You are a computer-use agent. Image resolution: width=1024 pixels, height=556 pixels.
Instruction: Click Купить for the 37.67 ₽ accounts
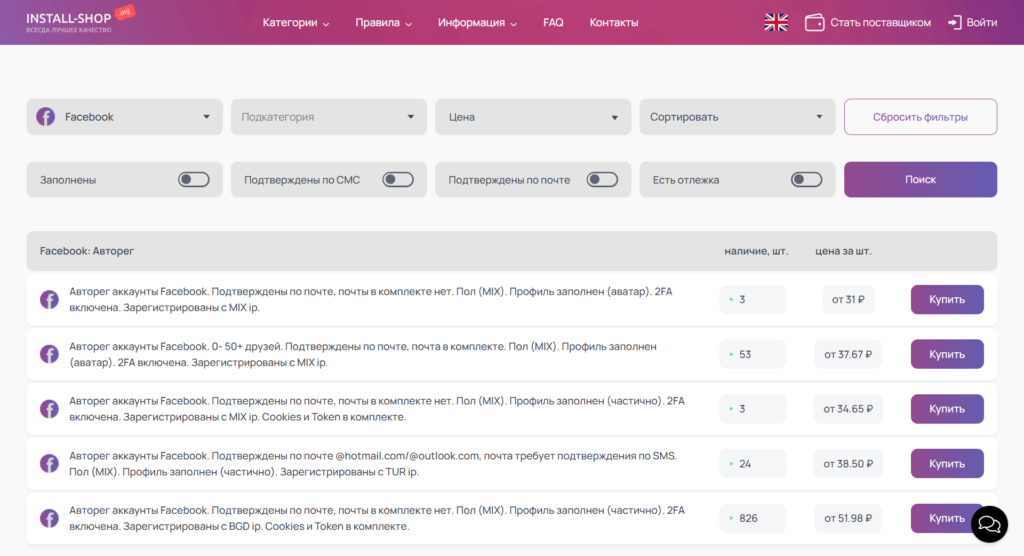coord(947,354)
